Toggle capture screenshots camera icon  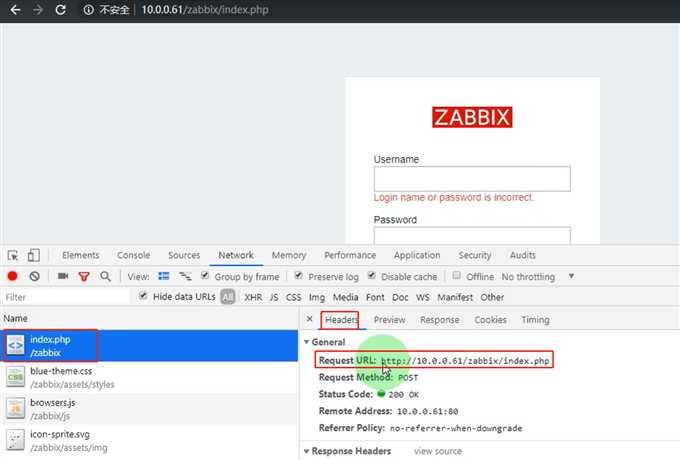(x=63, y=276)
